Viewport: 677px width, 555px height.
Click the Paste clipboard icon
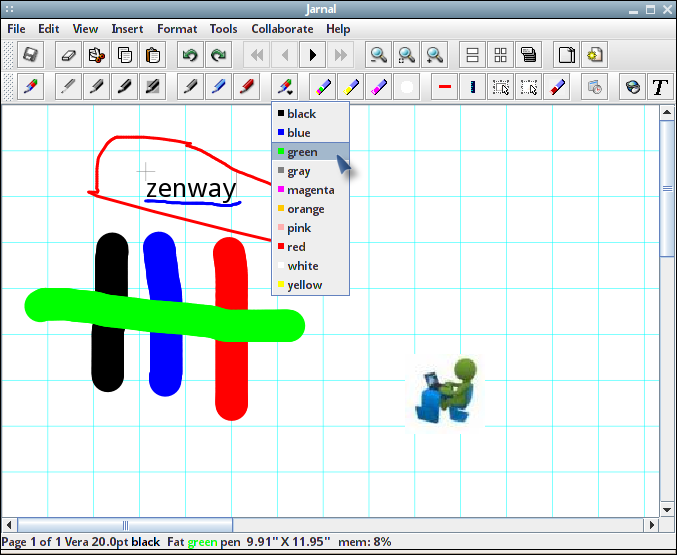point(153,55)
